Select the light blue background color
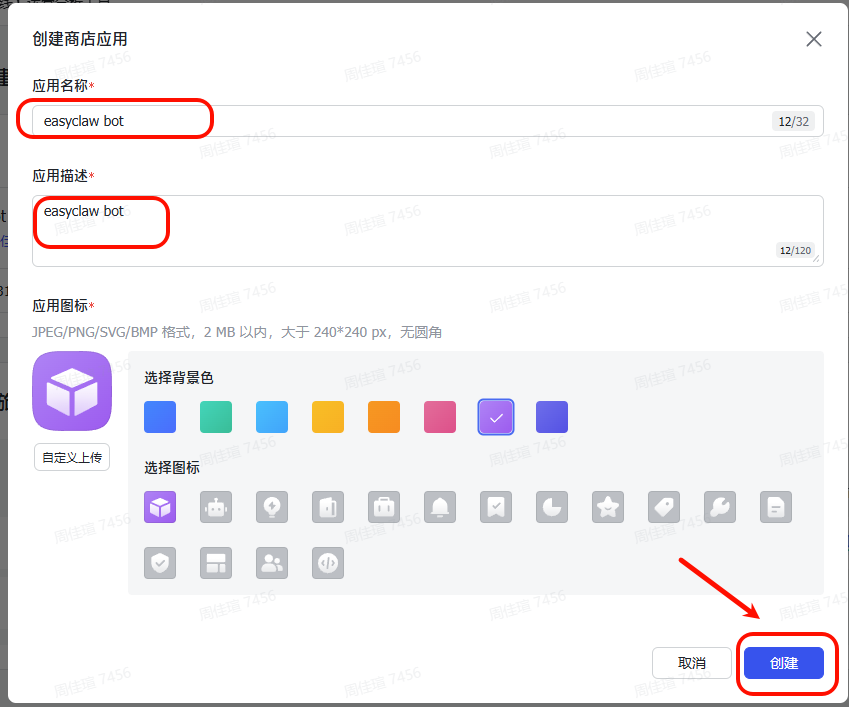The image size is (849, 707). (272, 417)
